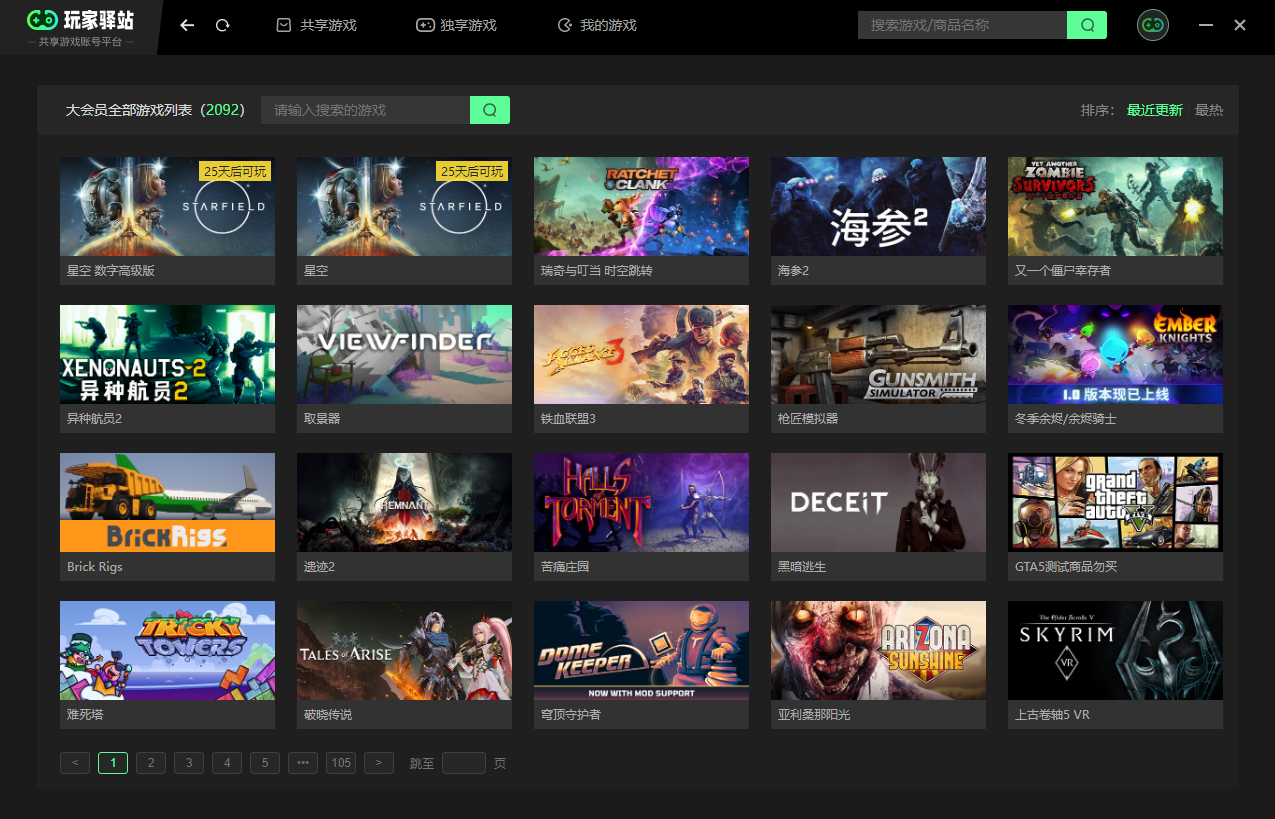The image size is (1275, 819).
Task: Sort by 最近更新
Action: (1154, 110)
